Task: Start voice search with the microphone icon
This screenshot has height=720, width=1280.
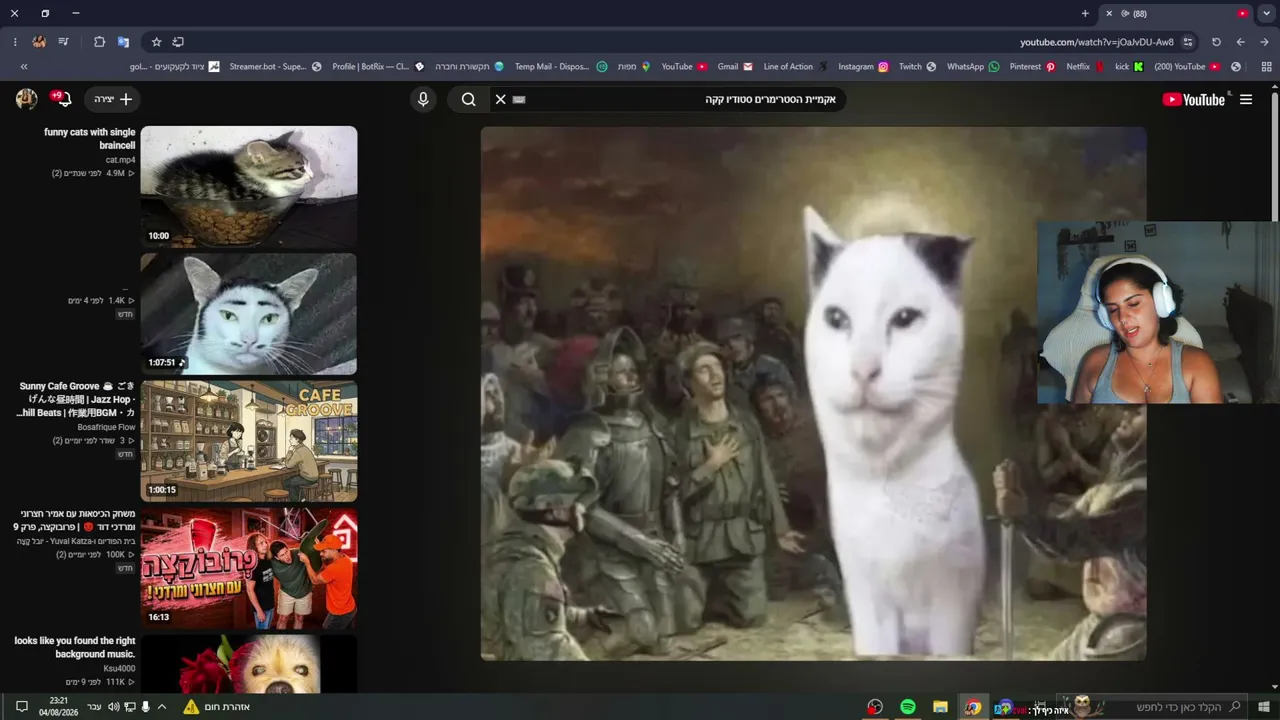Action: tap(423, 99)
